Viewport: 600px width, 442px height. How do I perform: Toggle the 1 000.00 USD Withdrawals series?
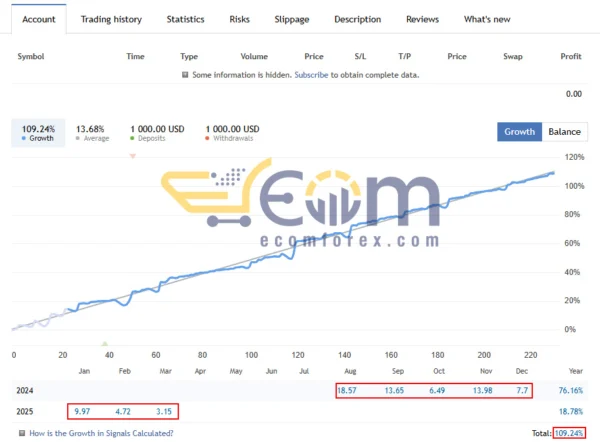(232, 134)
